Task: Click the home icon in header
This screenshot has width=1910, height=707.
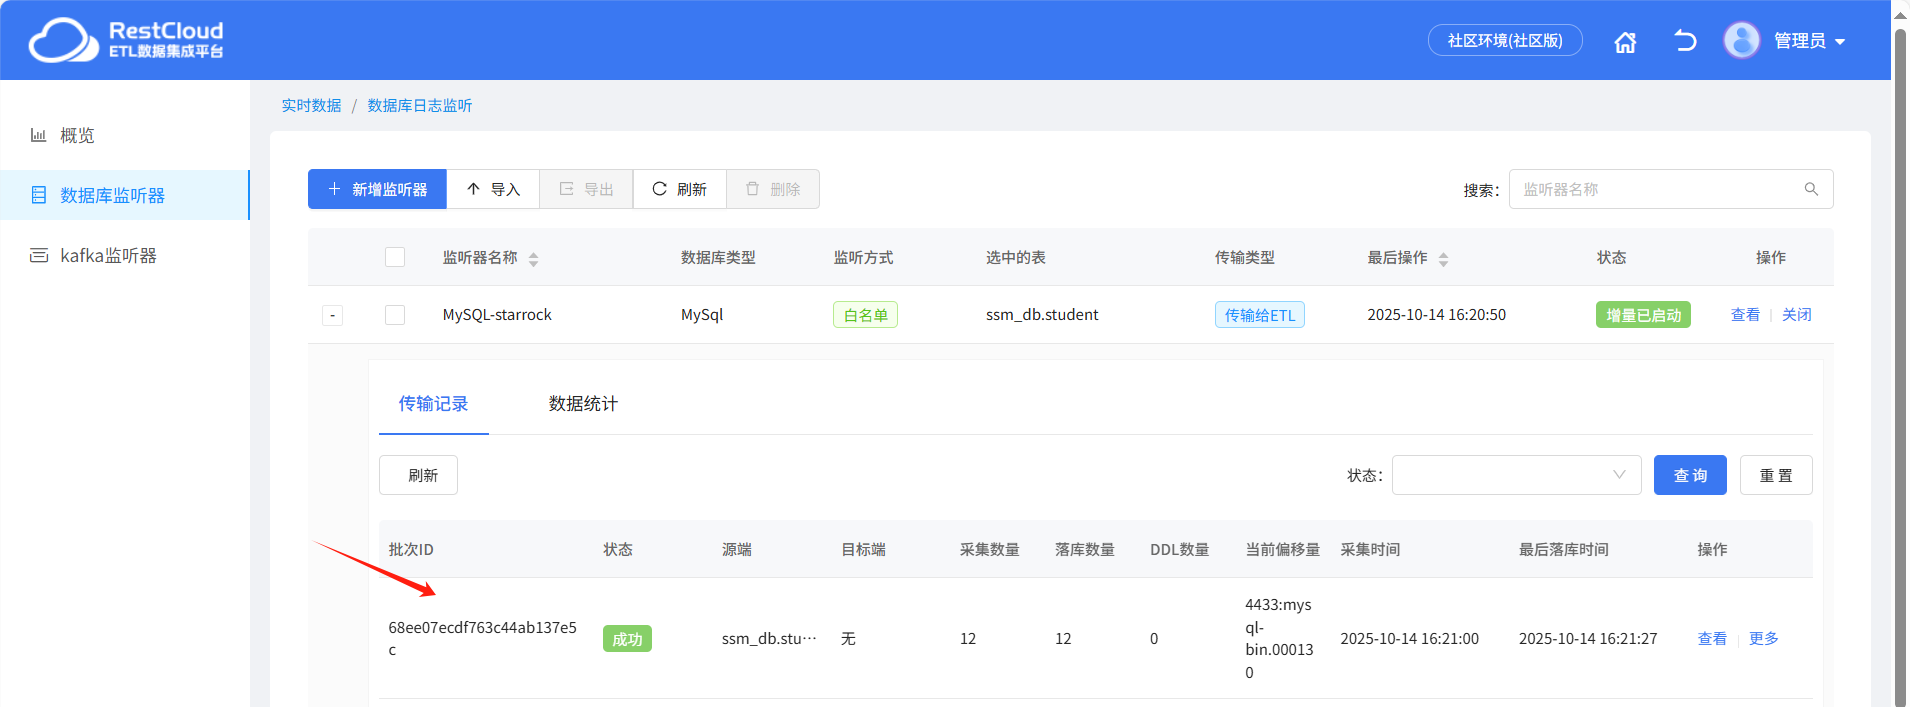Action: point(1625,42)
